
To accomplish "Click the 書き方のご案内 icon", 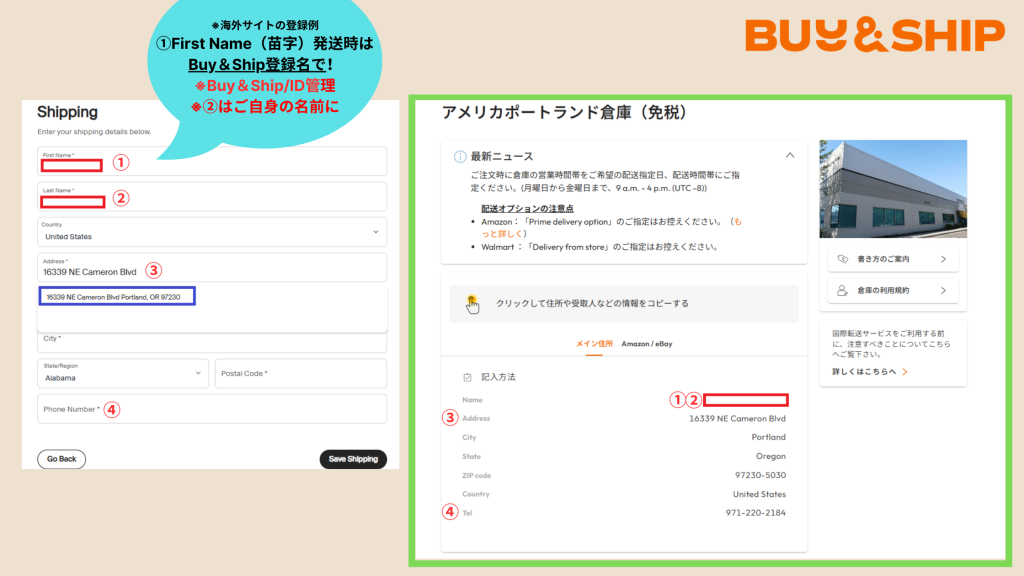I will pos(842,259).
